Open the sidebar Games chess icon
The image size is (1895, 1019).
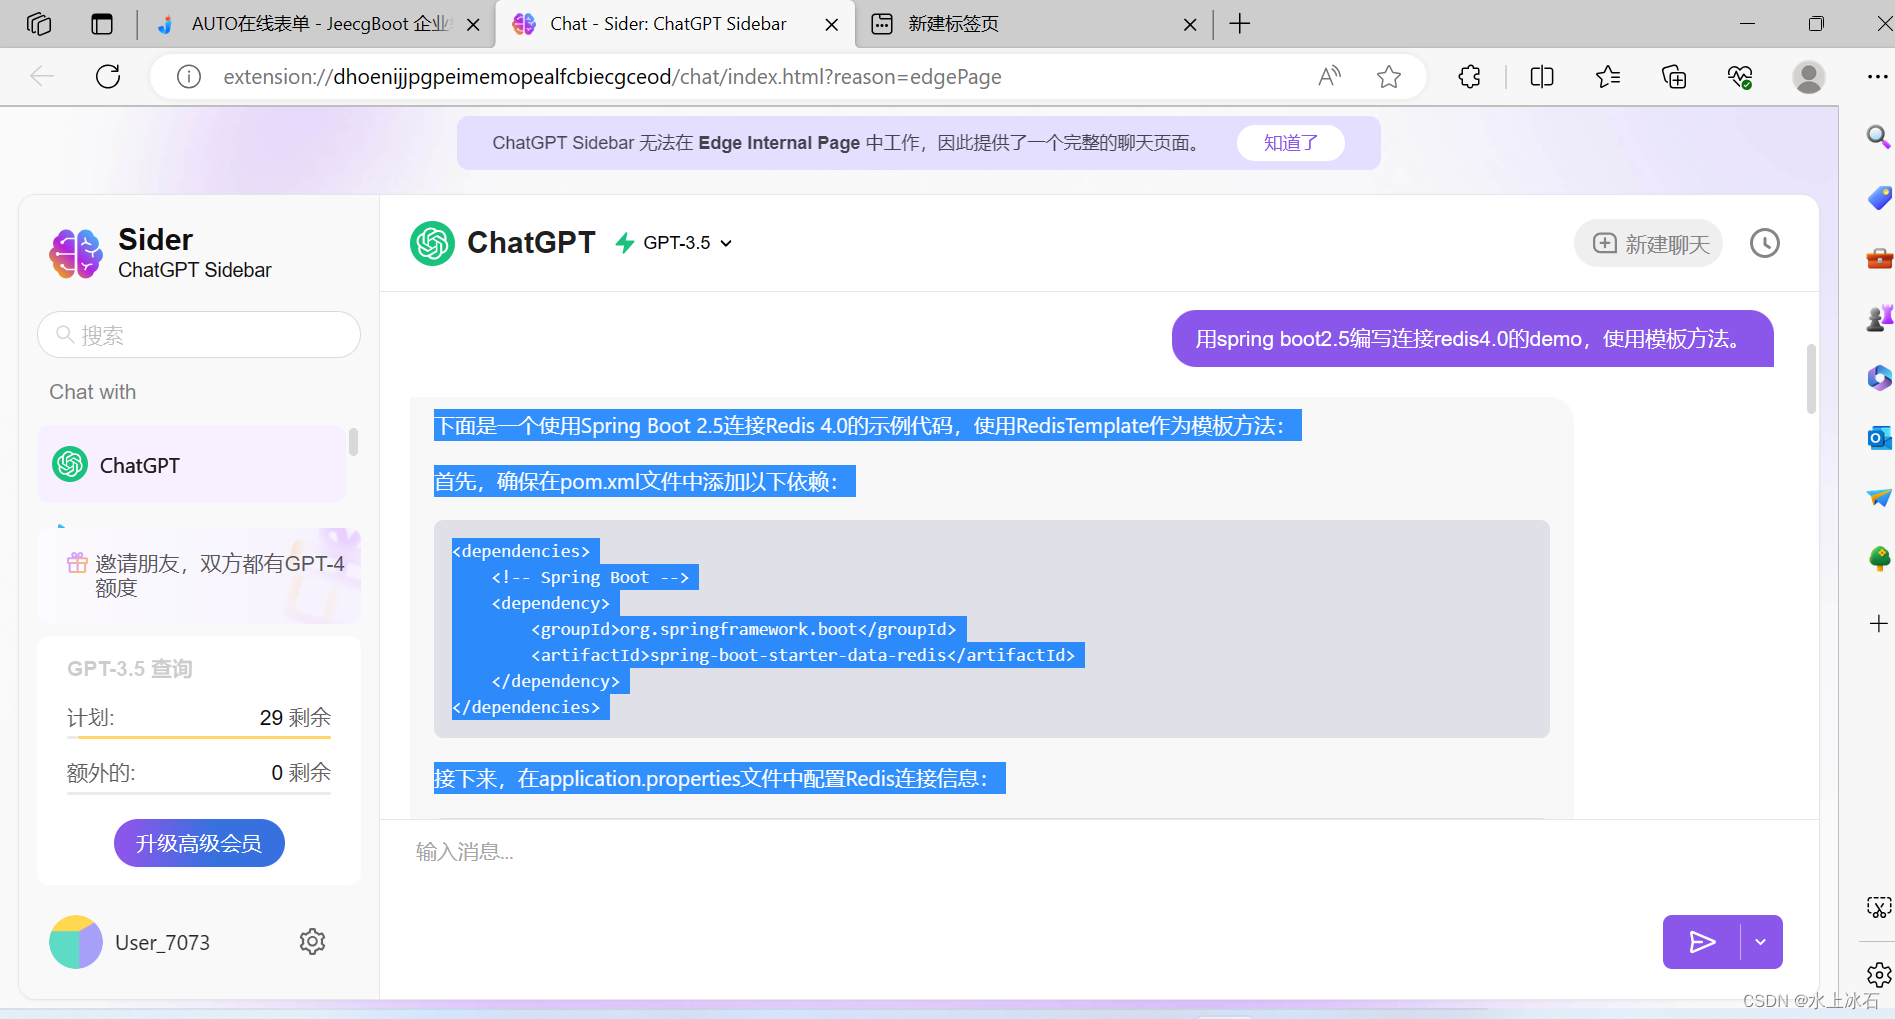pyautogui.click(x=1879, y=318)
